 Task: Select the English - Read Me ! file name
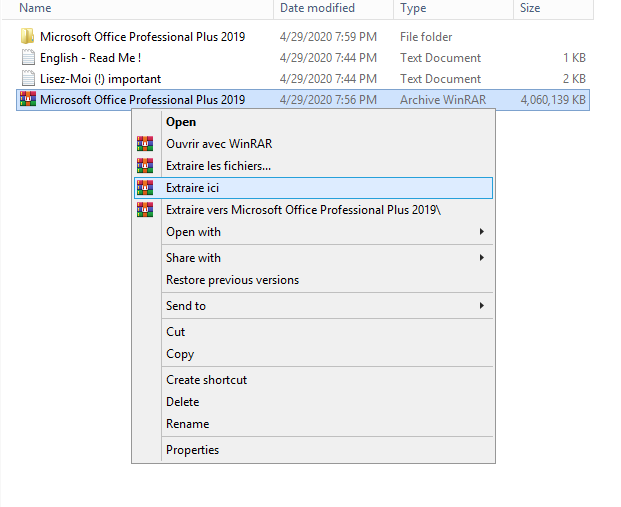click(91, 58)
